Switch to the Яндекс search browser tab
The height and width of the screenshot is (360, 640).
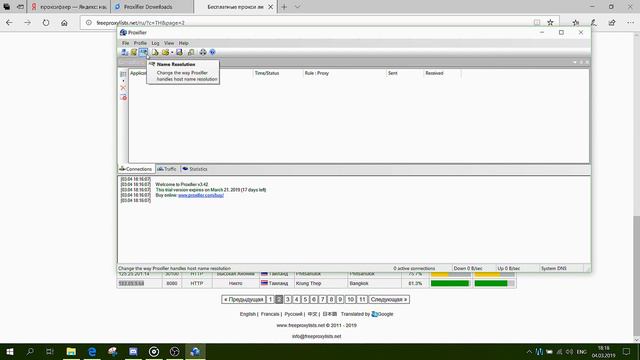point(68,7)
